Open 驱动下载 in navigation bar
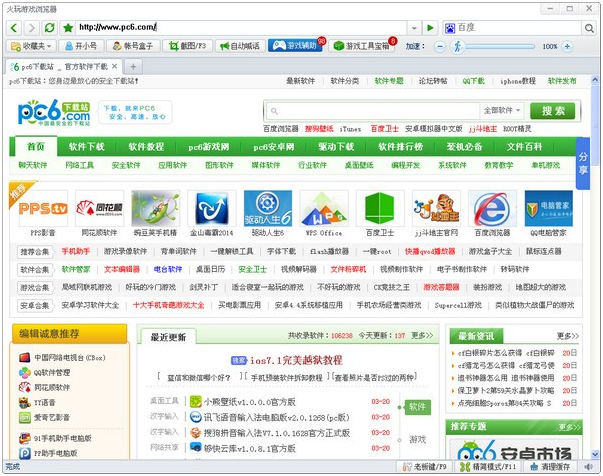This screenshot has width=603, height=476. click(336, 146)
